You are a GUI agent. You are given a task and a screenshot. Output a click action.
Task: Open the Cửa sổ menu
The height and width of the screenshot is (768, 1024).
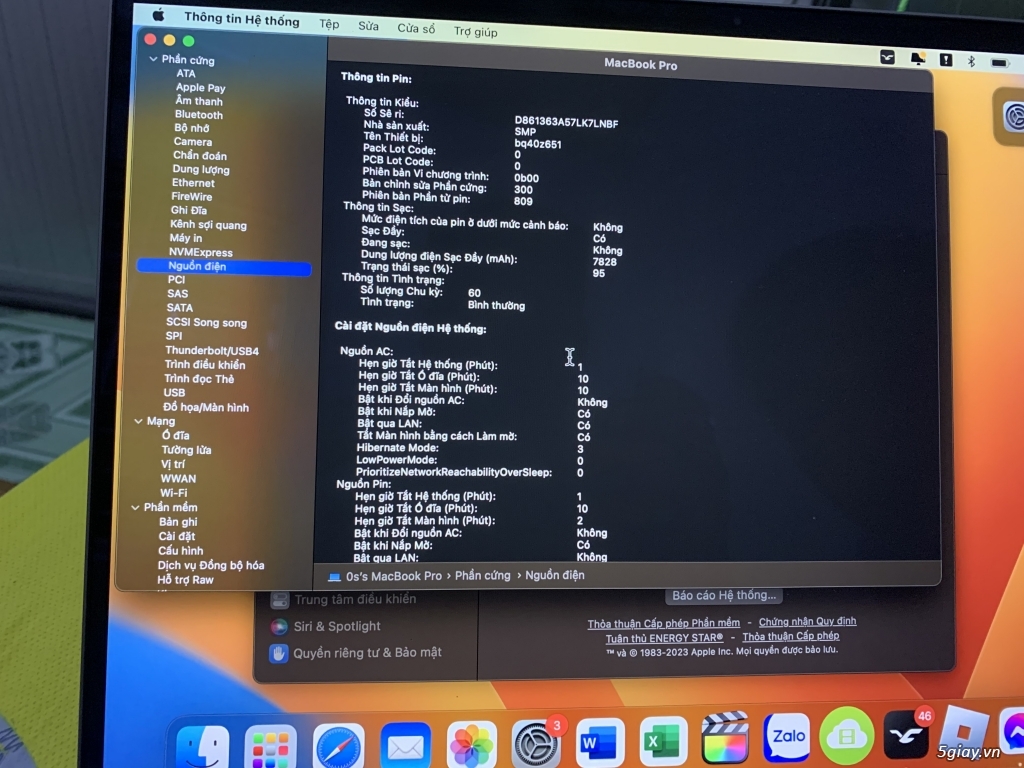pyautogui.click(x=416, y=29)
